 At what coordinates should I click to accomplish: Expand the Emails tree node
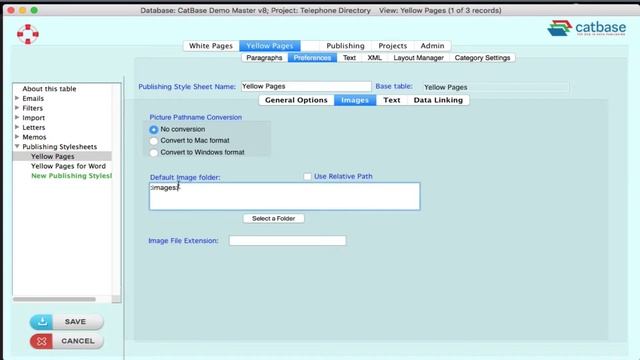(x=17, y=98)
